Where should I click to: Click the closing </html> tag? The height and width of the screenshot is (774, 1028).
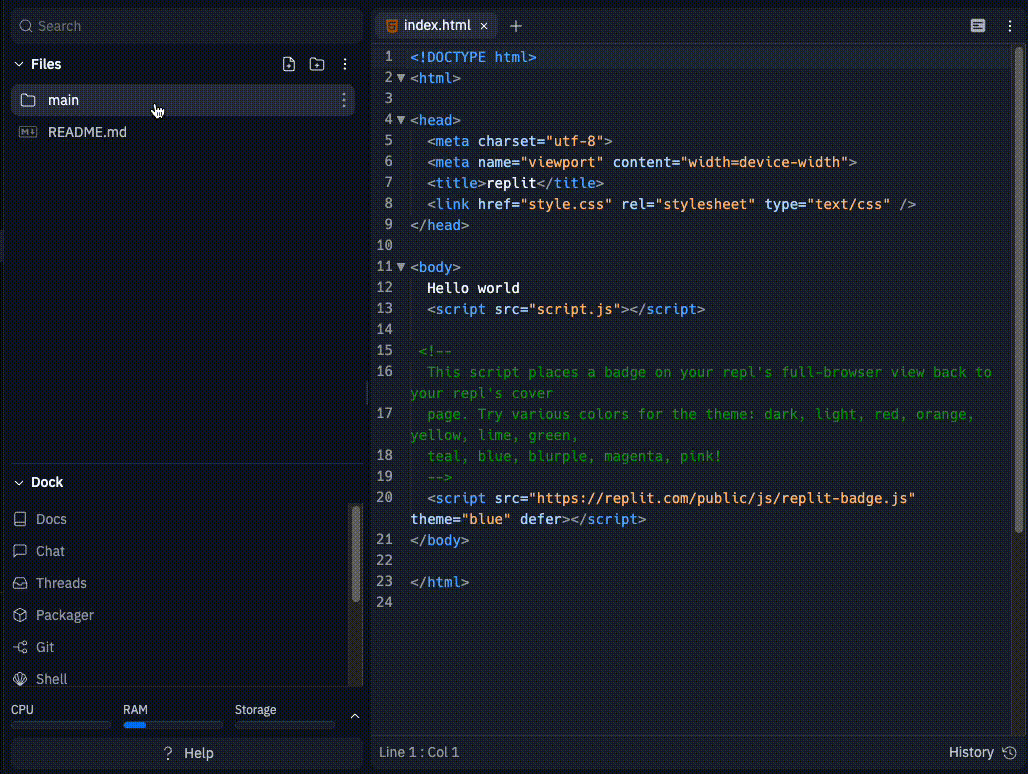[x=439, y=582]
